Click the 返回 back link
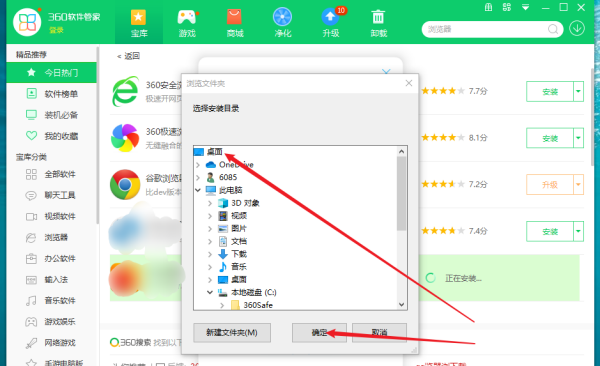This screenshot has width=600, height=366. [x=129, y=56]
